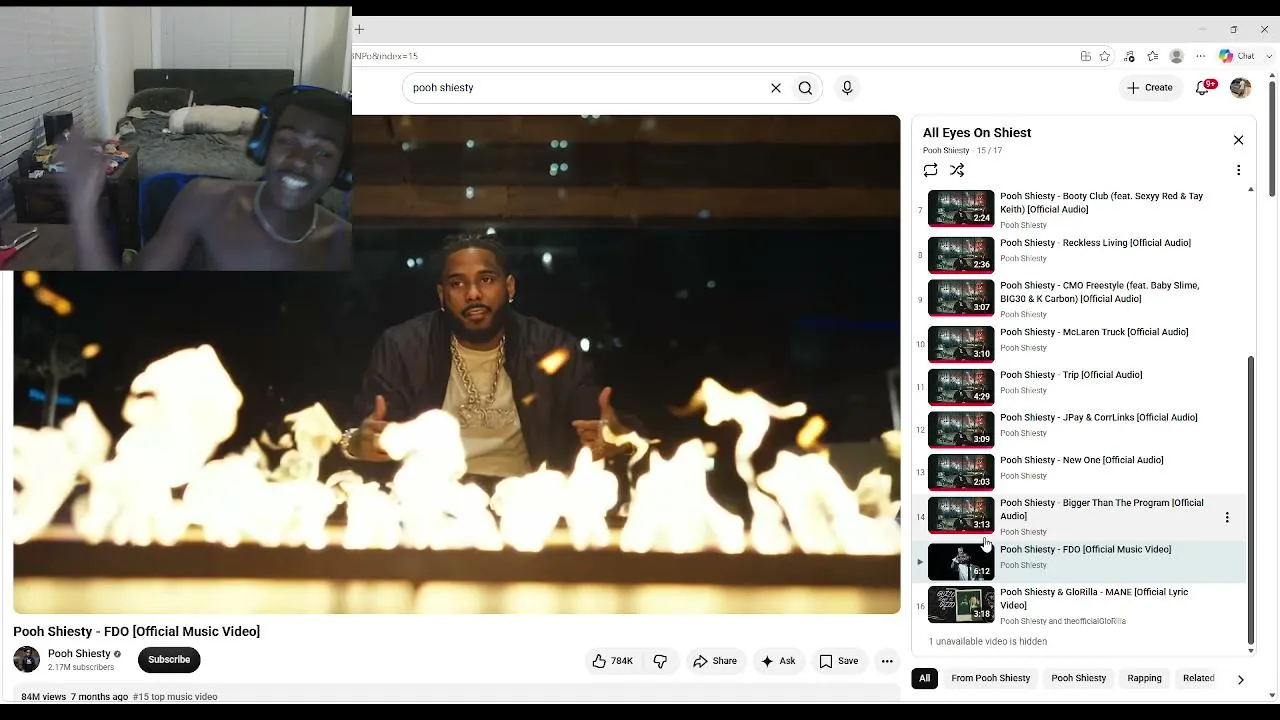Play CMO Freestyle thumbnail in playlist
This screenshot has height=720, width=1280.
(961, 298)
